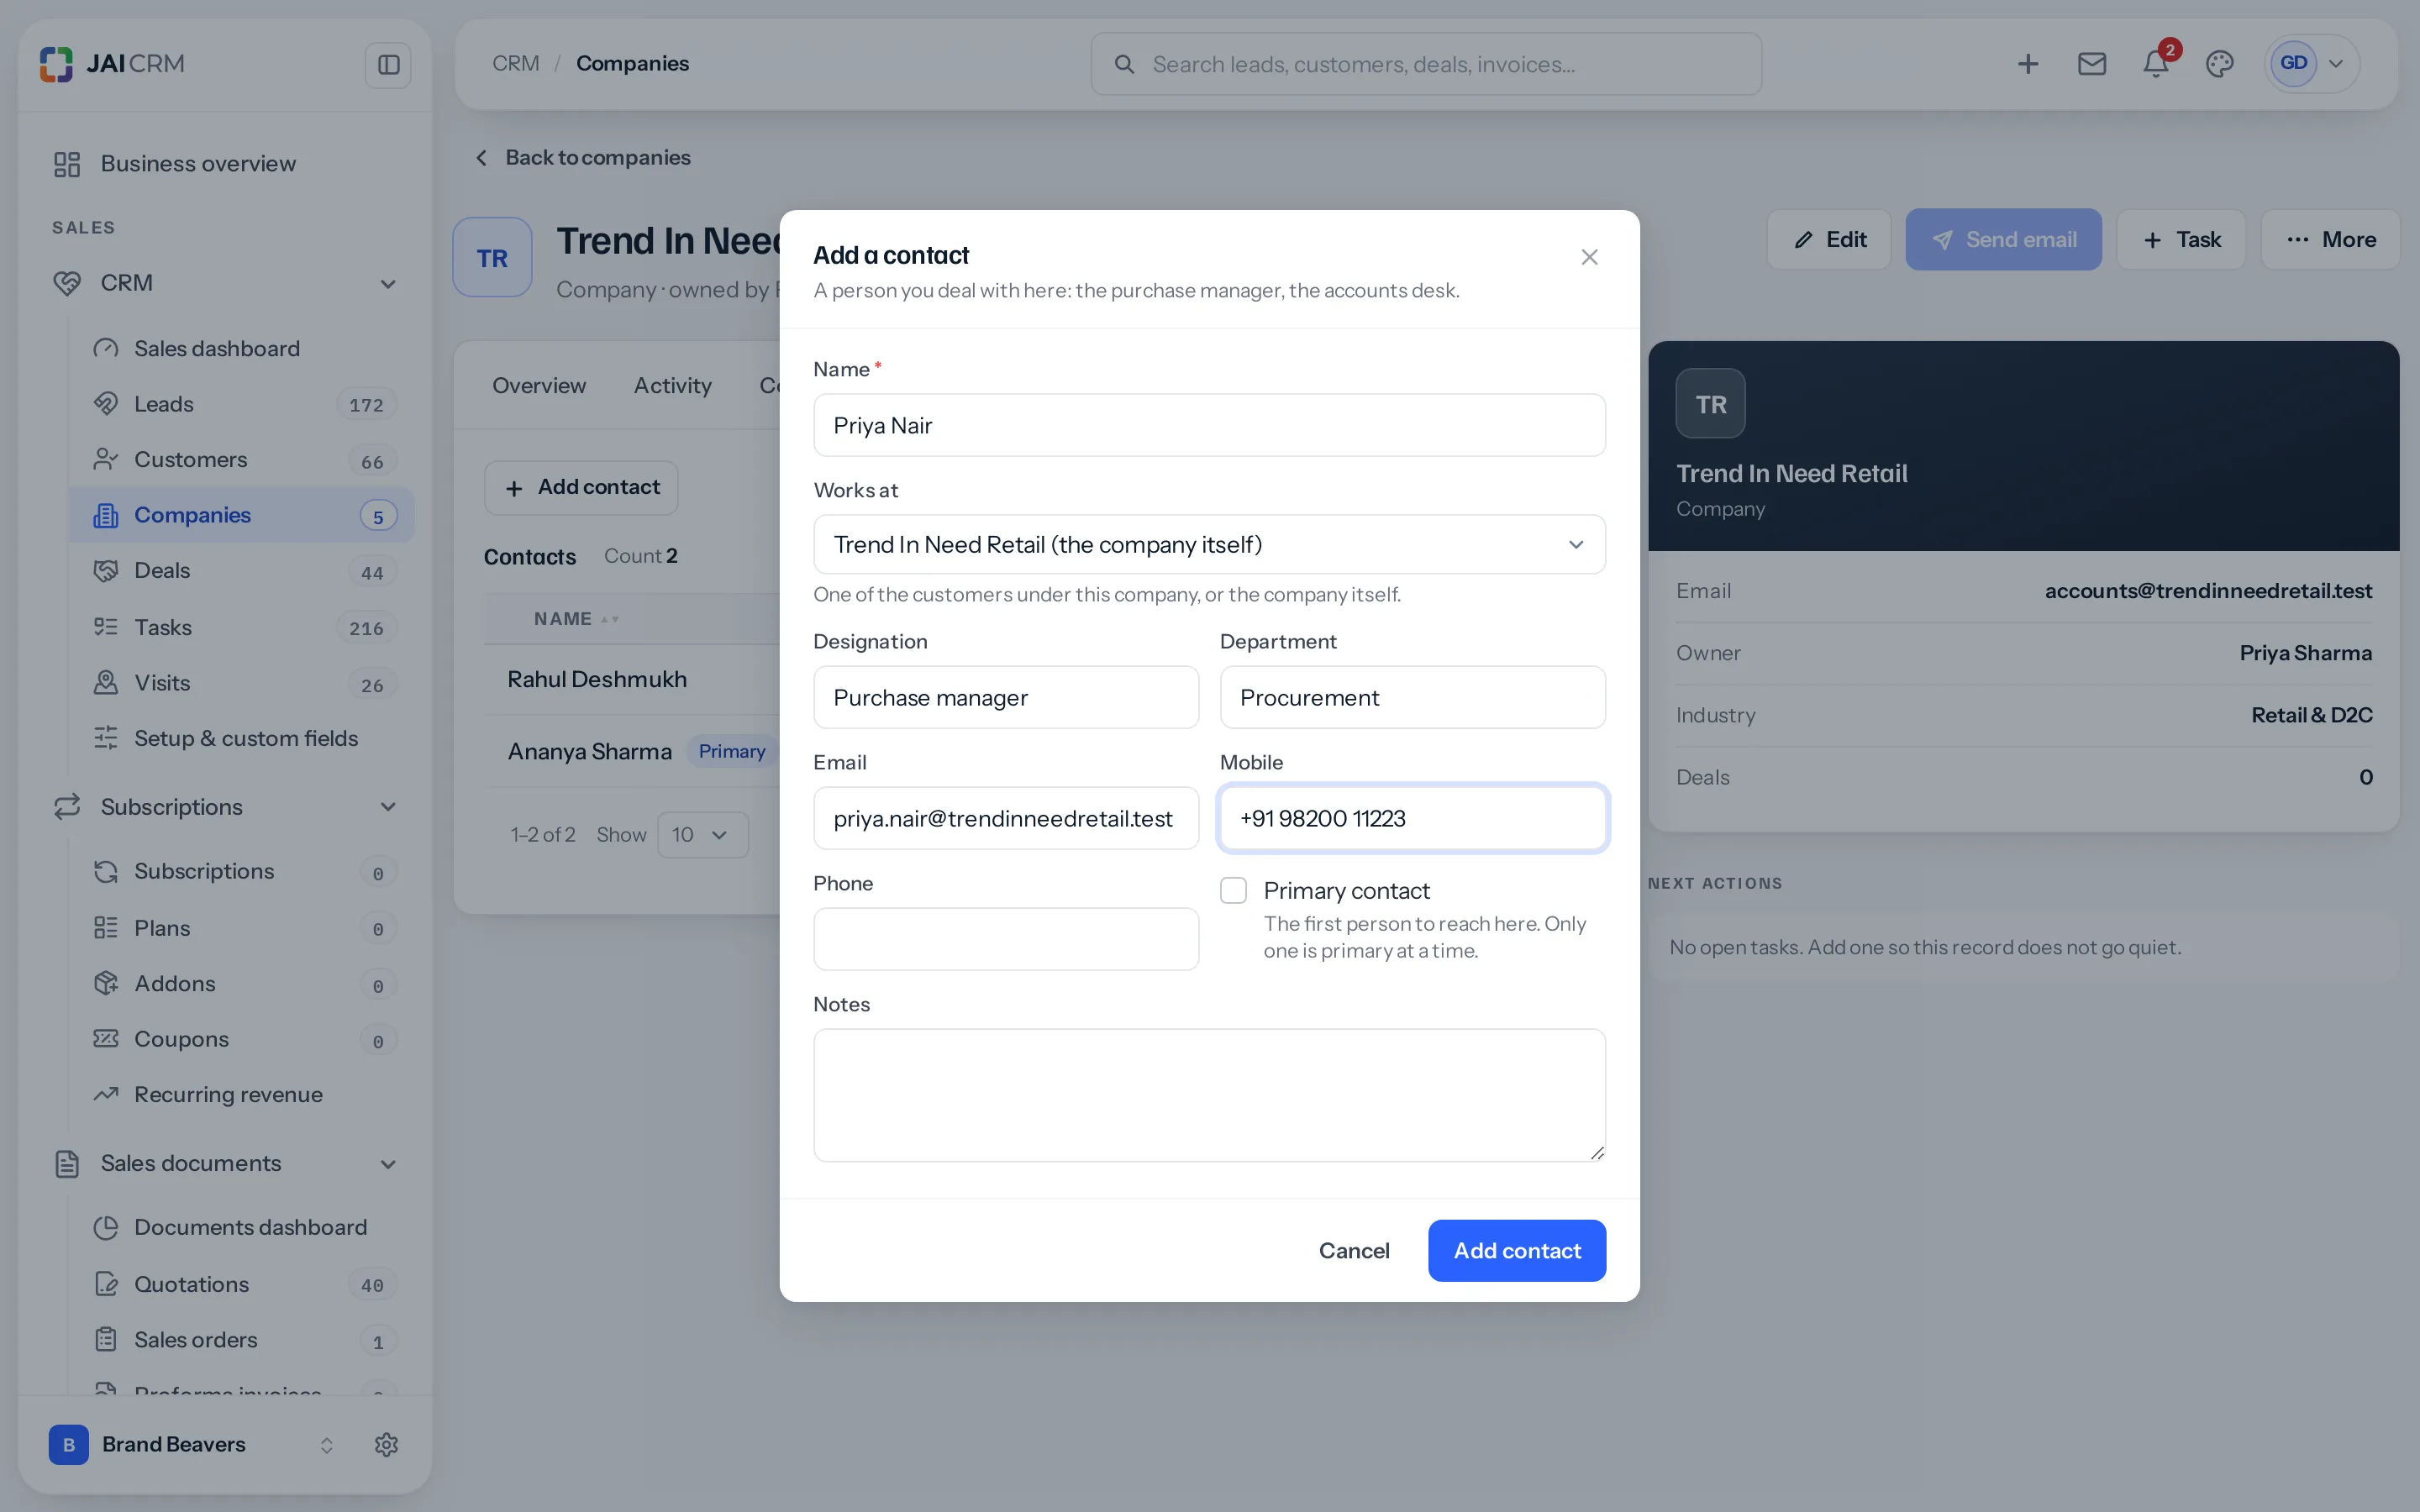2420x1512 pixels.
Task: Open the Show 10 rows dropdown
Action: [702, 834]
